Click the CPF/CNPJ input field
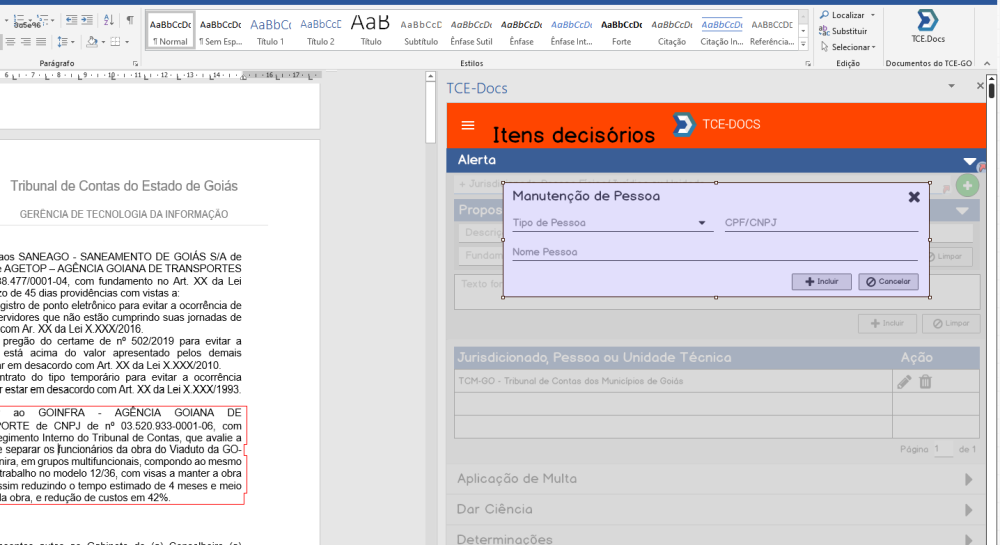The image size is (1000, 545). coord(820,223)
